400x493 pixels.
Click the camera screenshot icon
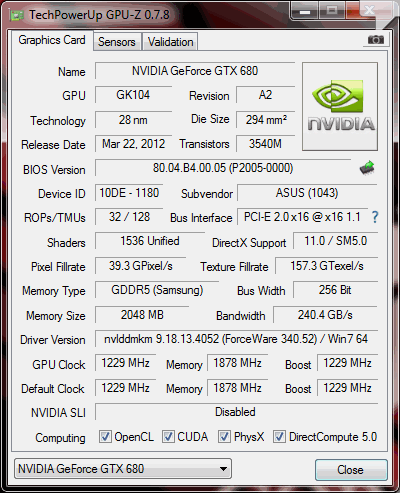pos(376,40)
